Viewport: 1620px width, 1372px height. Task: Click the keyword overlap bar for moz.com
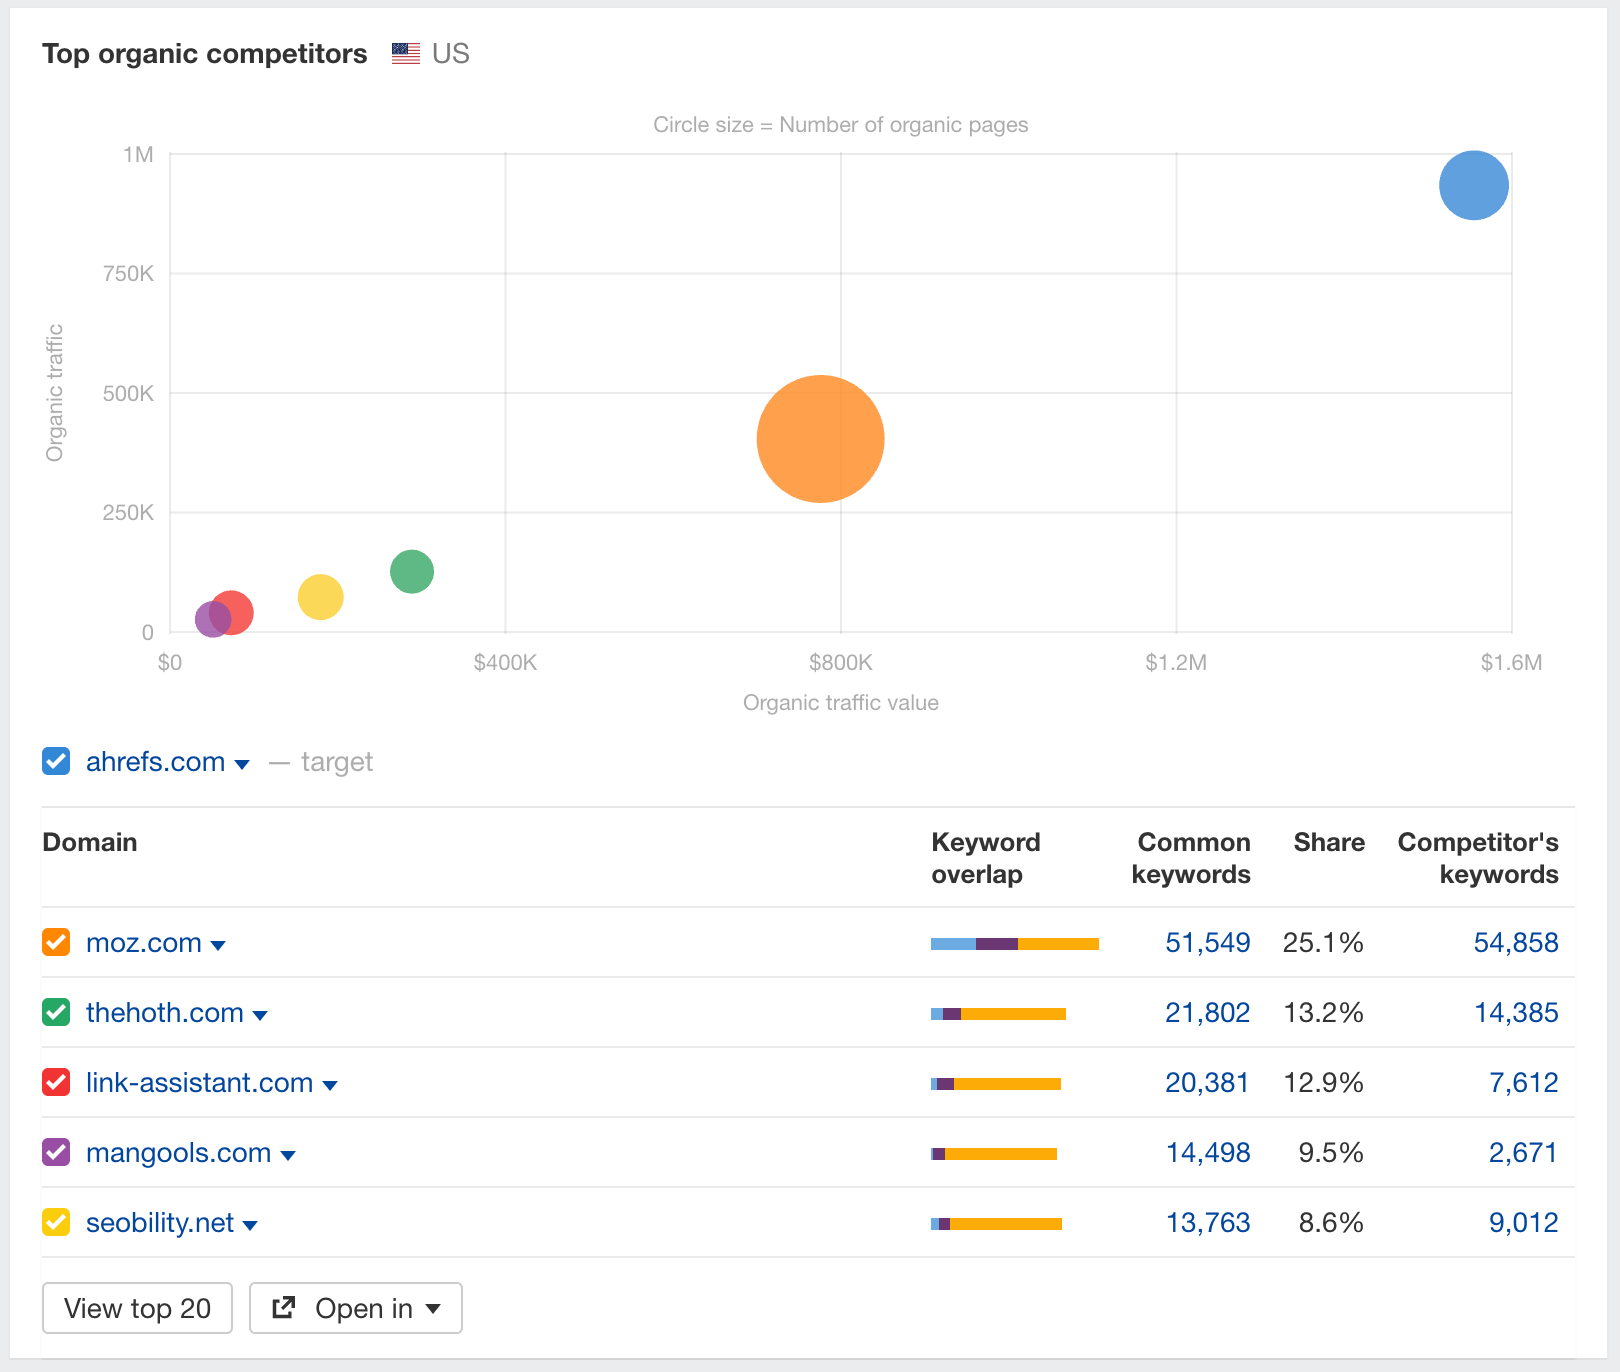pyautogui.click(x=1014, y=942)
